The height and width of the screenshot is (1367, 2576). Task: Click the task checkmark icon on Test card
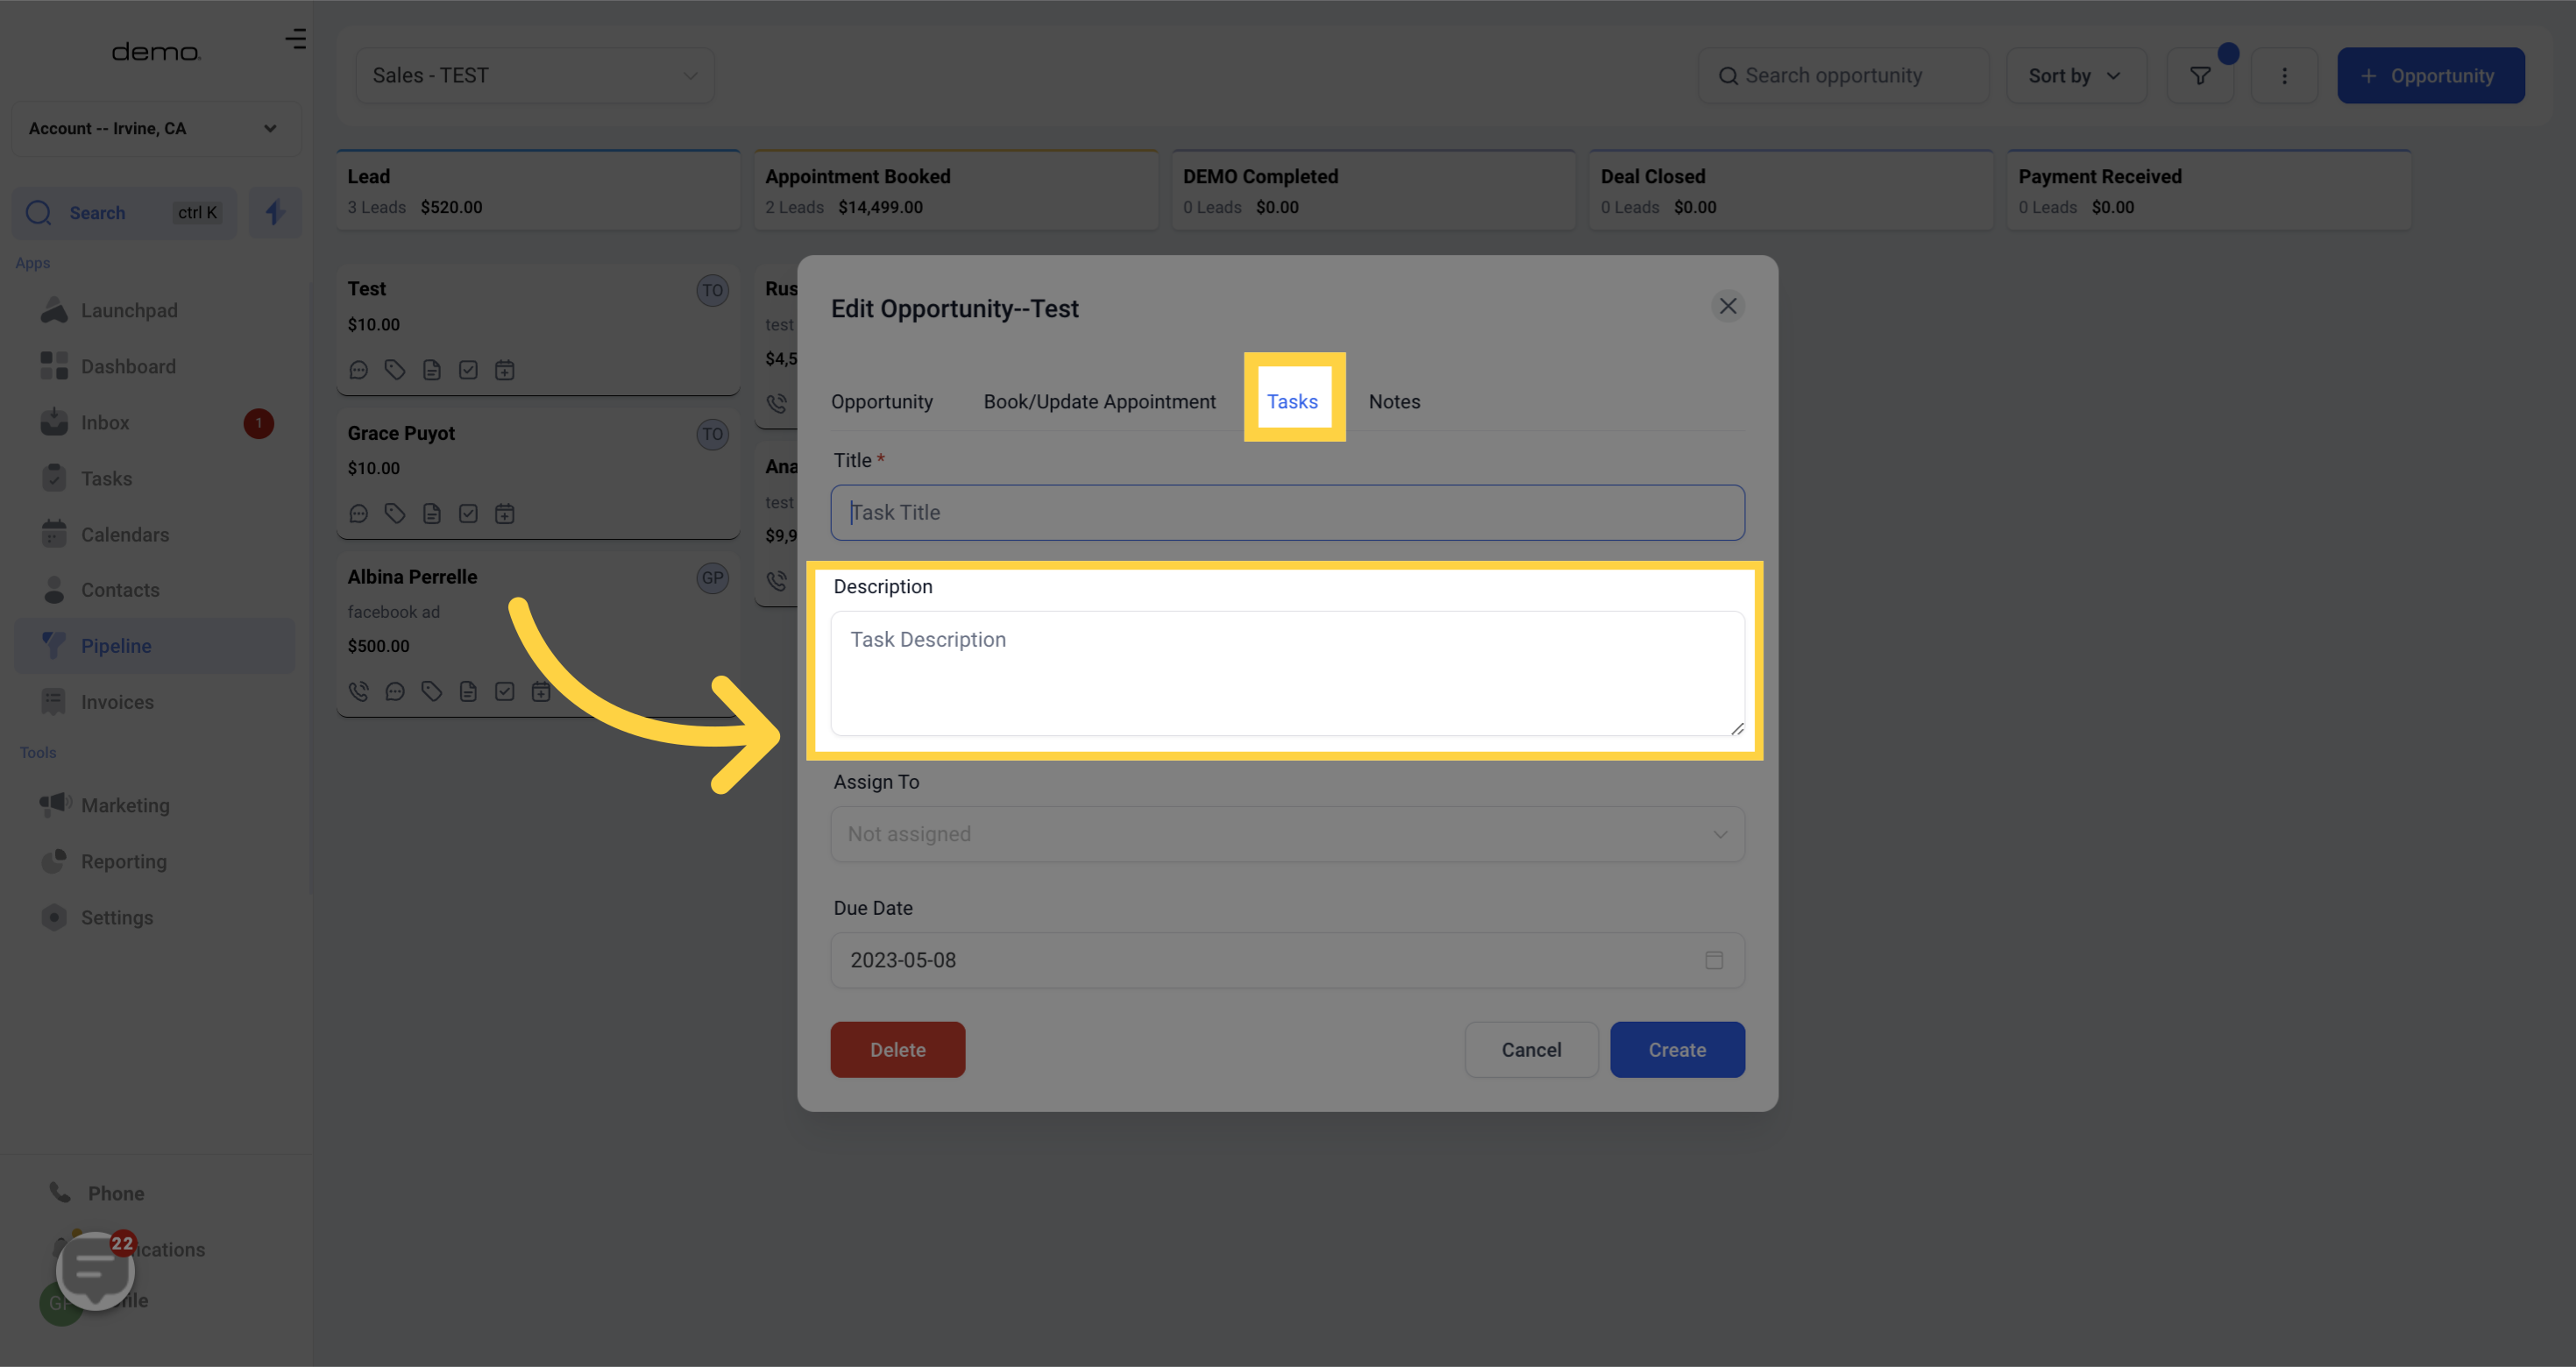[468, 370]
